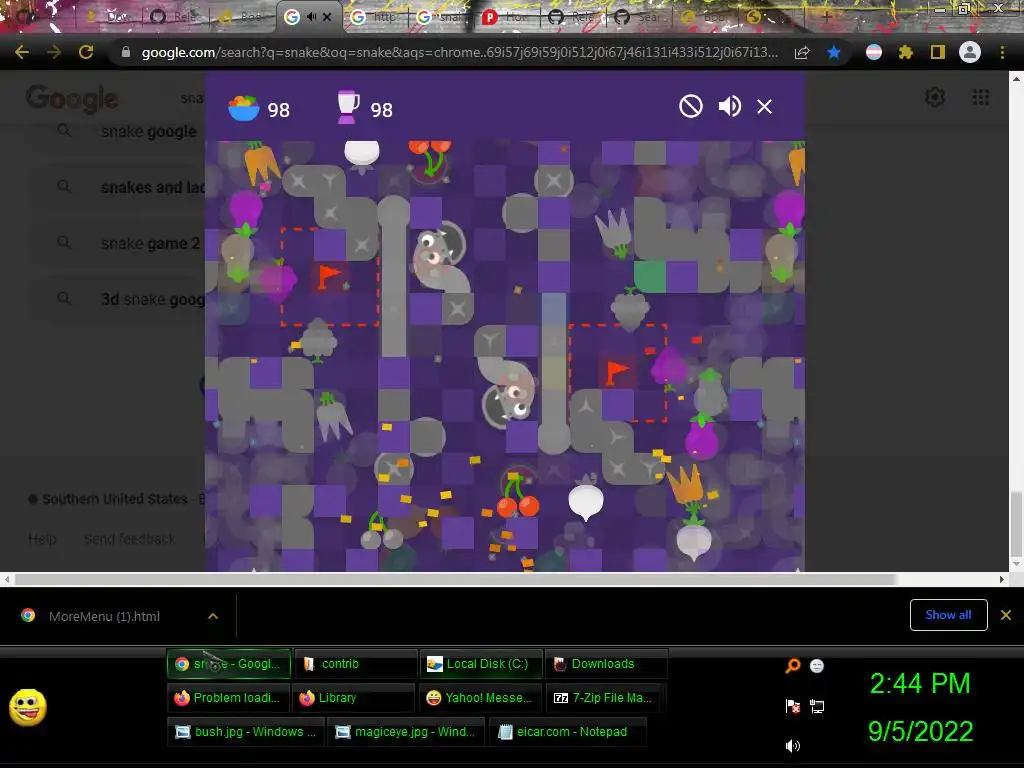
Task: Mute the snake game sound
Action: (729, 106)
